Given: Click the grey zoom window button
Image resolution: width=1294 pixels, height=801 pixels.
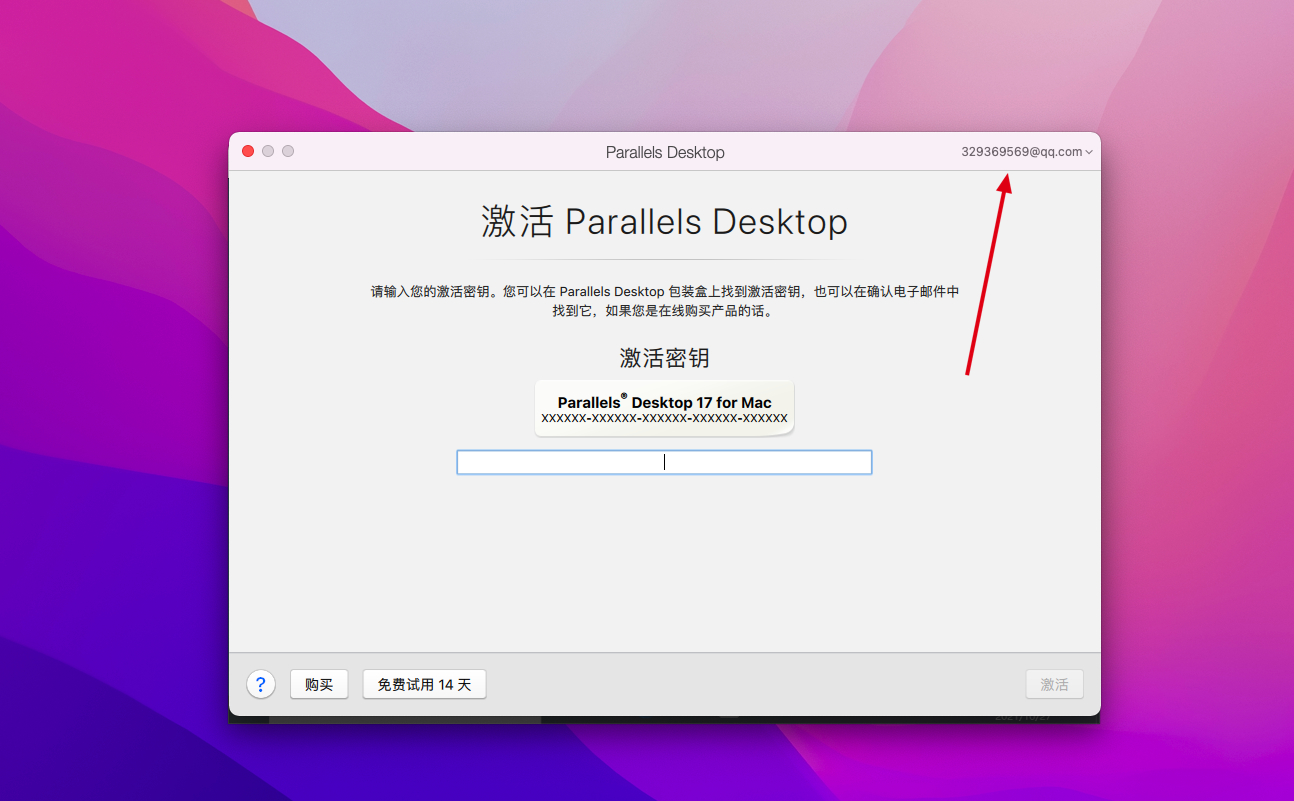Looking at the screenshot, I should click(288, 151).
